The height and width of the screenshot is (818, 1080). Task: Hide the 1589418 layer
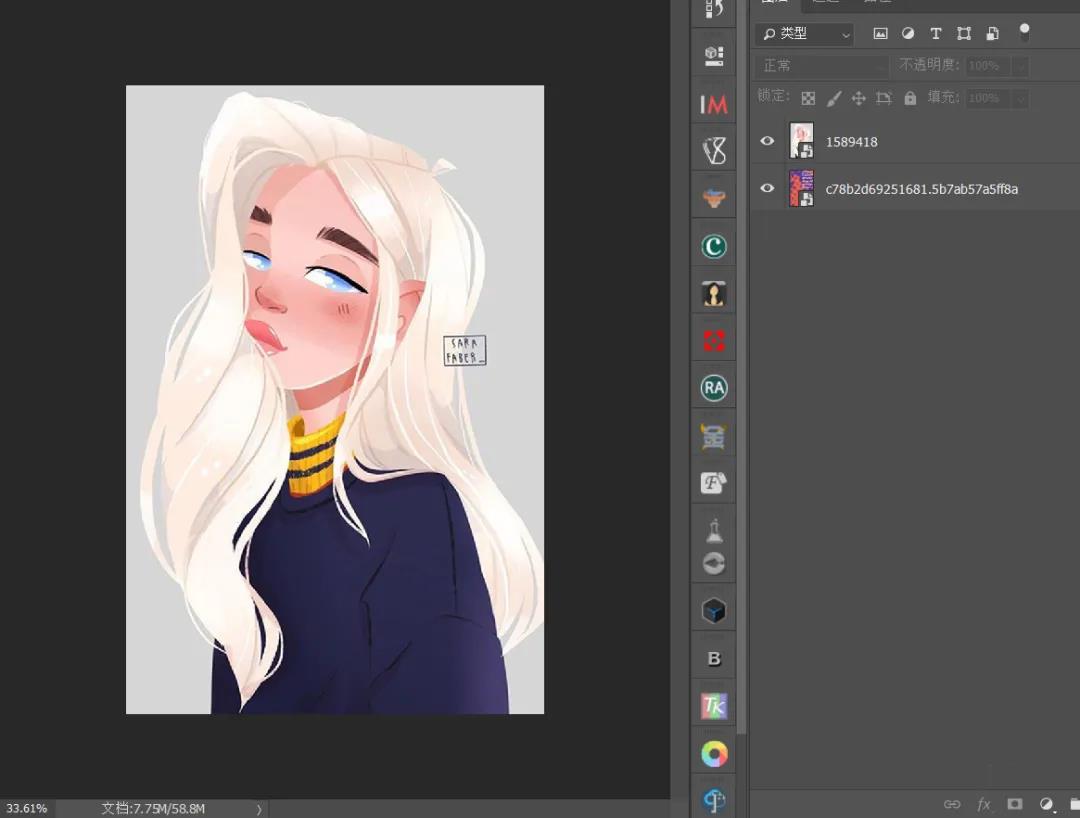pos(767,141)
